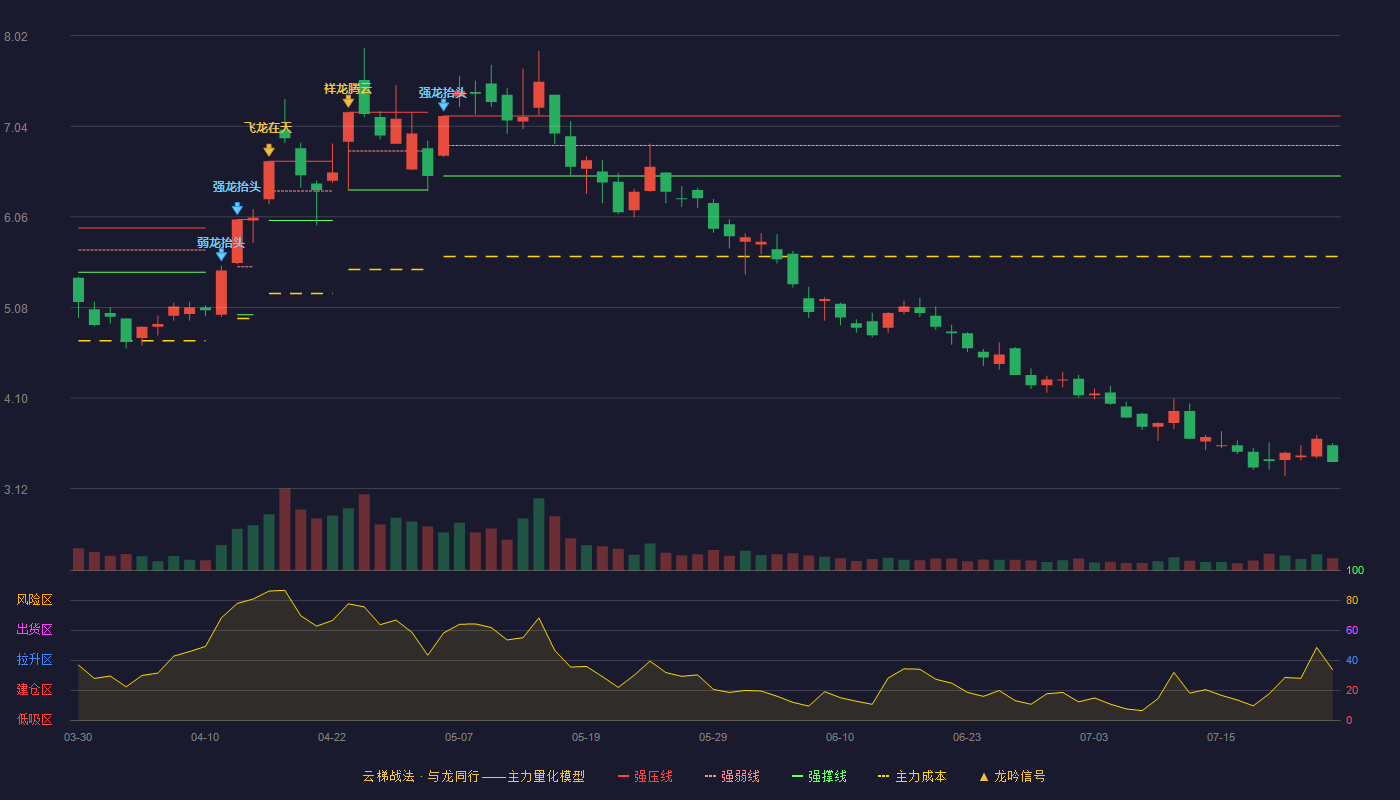Click the orange arrow under 祥龙腾云 signal
1400x800 pixels.
[x=348, y=101]
